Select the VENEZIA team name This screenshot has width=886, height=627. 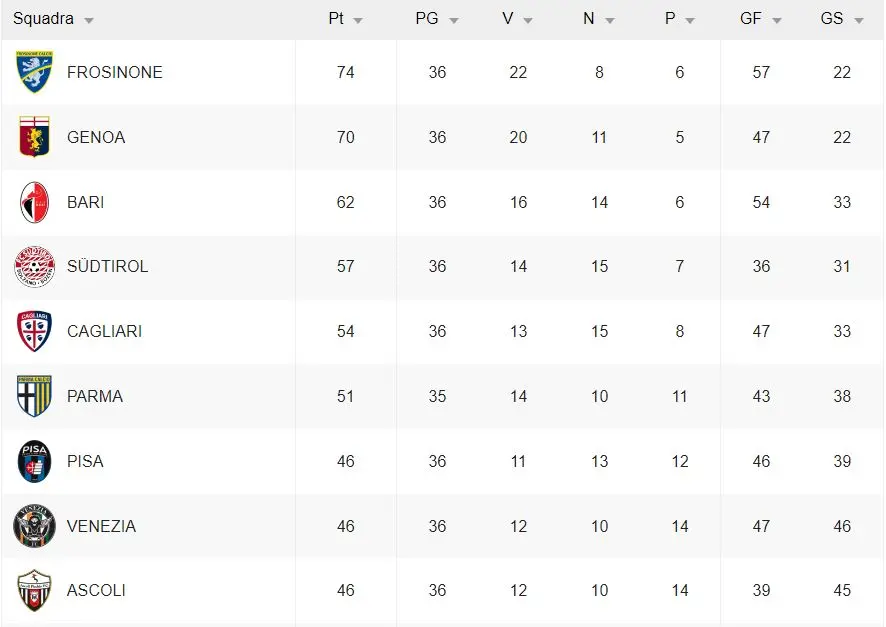pos(101,526)
